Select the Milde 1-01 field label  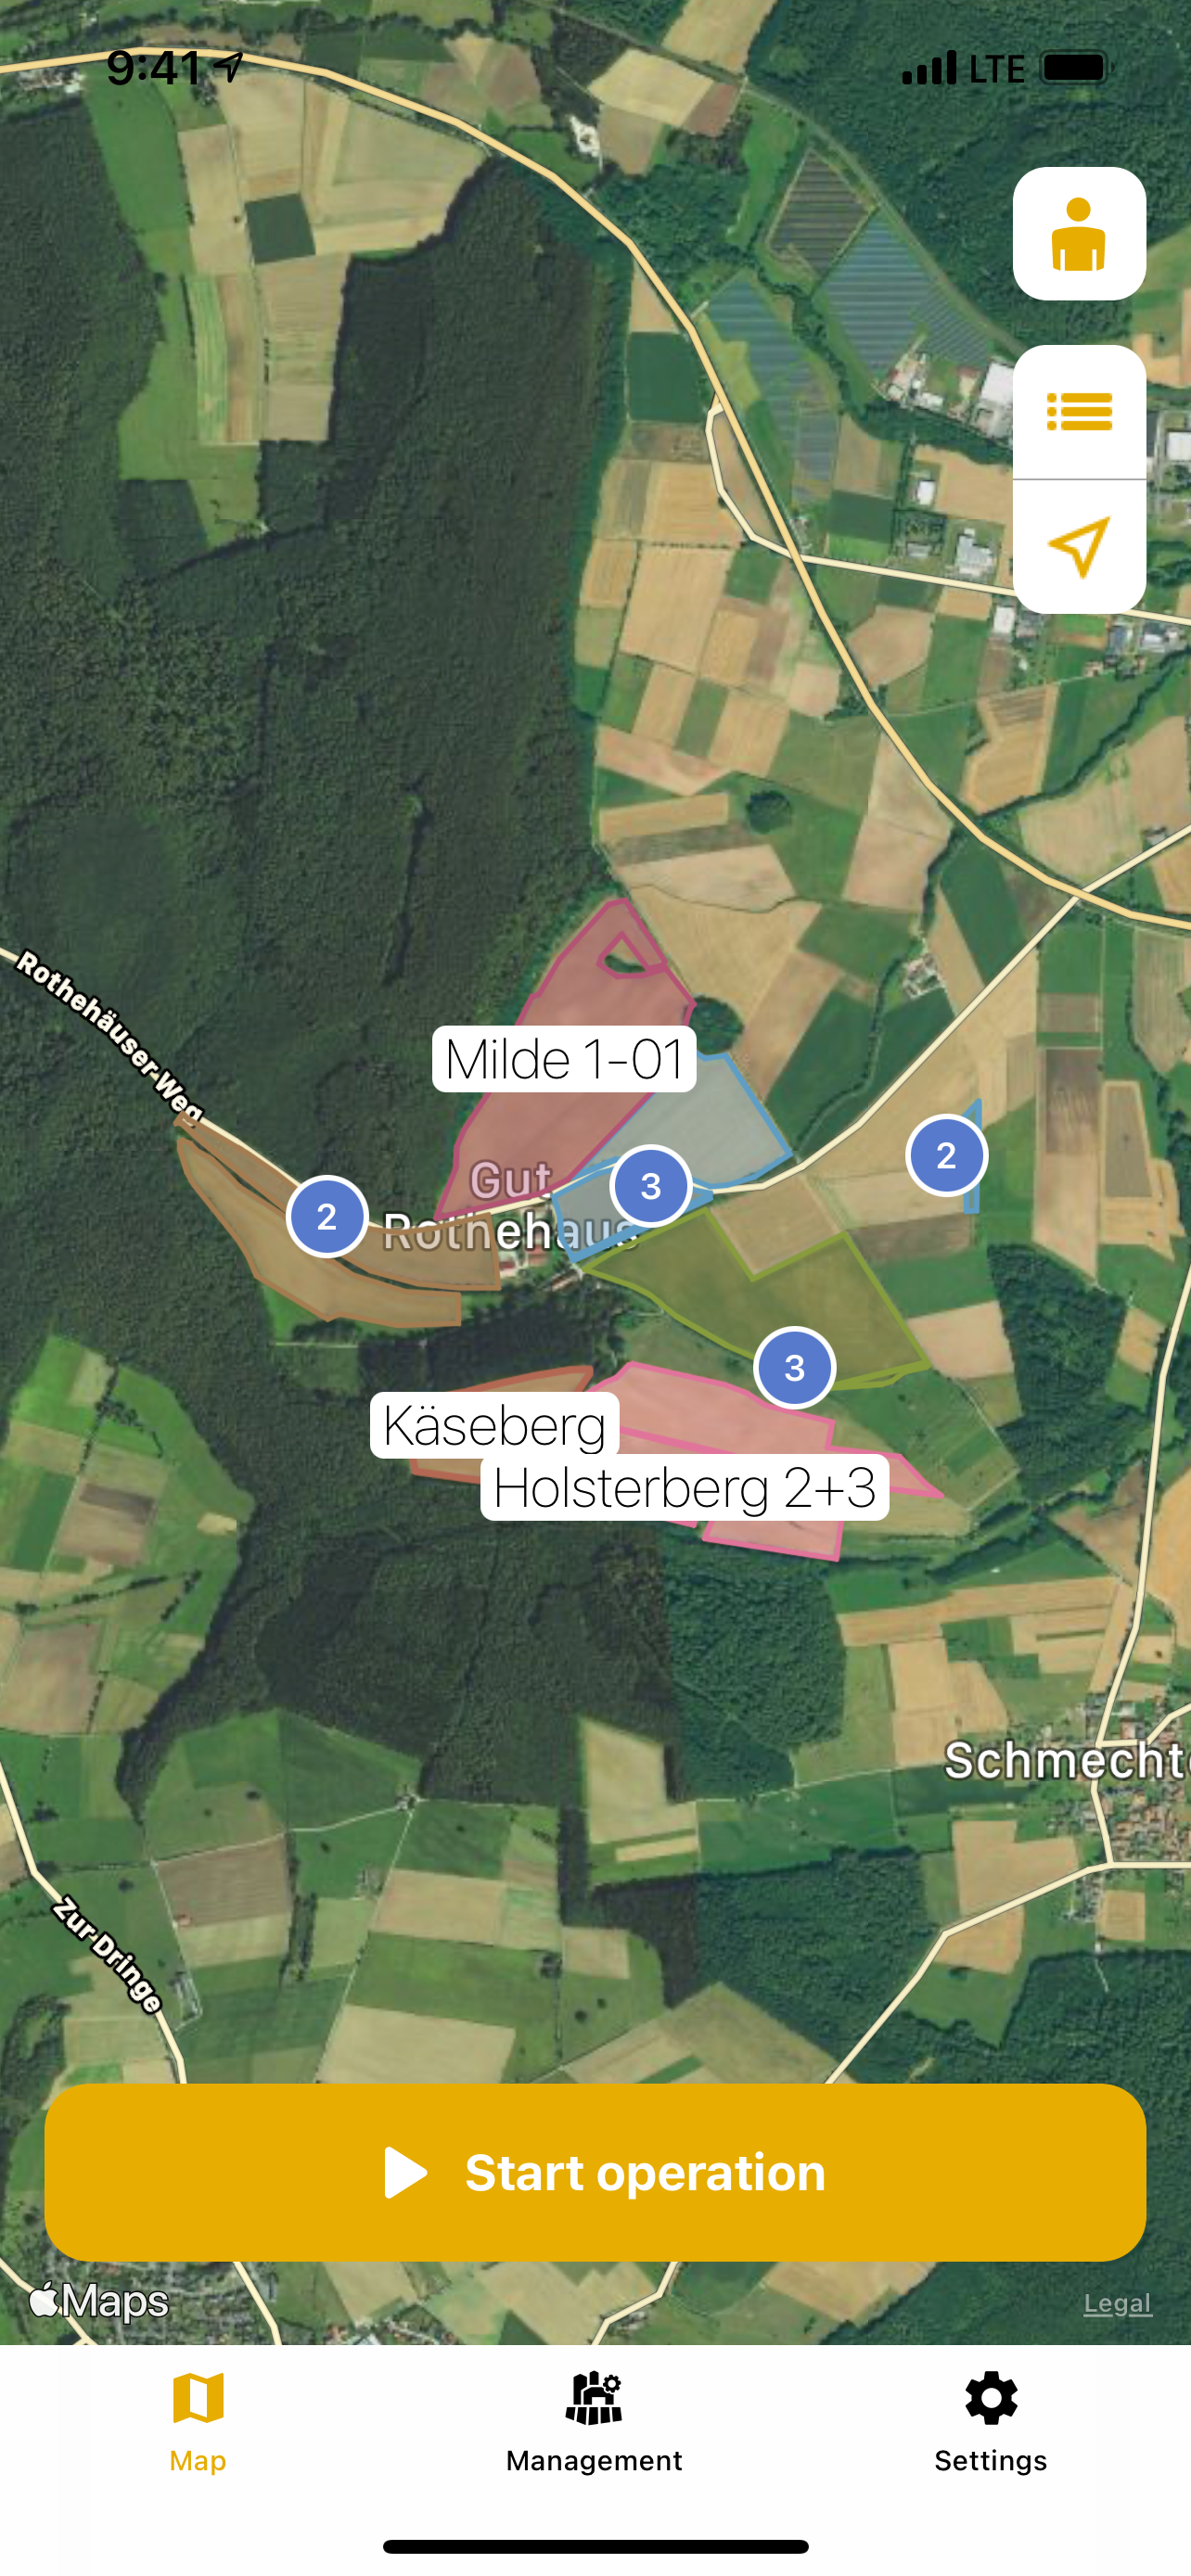[x=564, y=1059]
